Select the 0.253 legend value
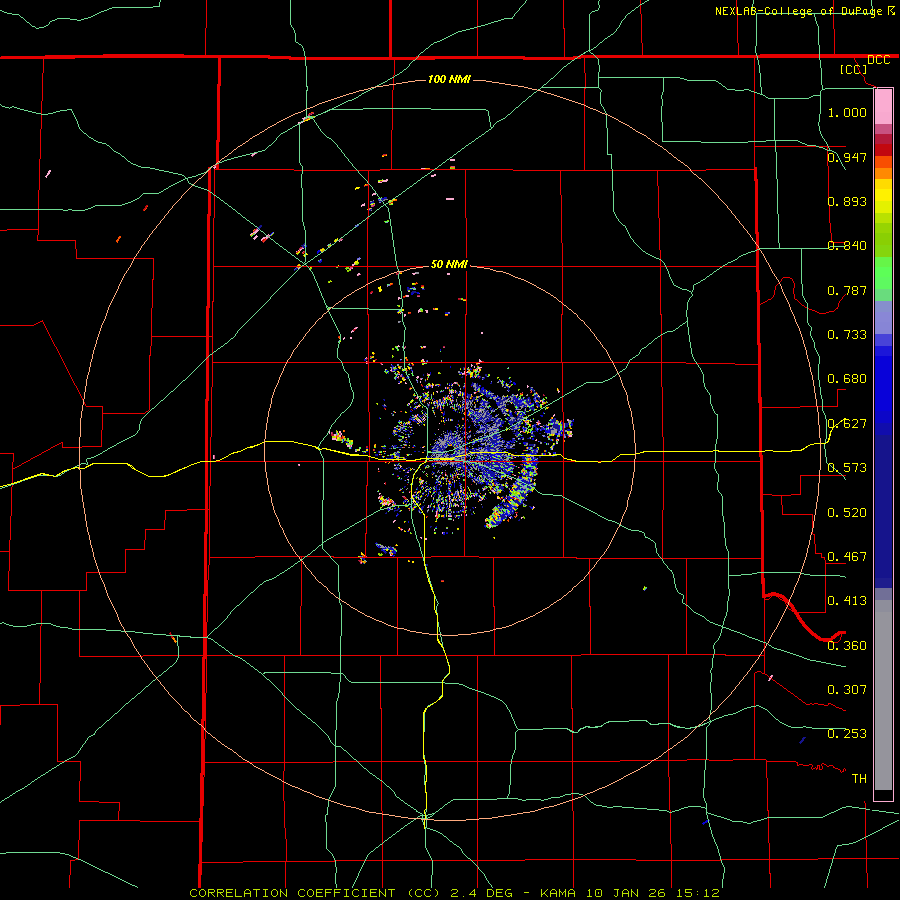The image size is (900, 900). [847, 734]
